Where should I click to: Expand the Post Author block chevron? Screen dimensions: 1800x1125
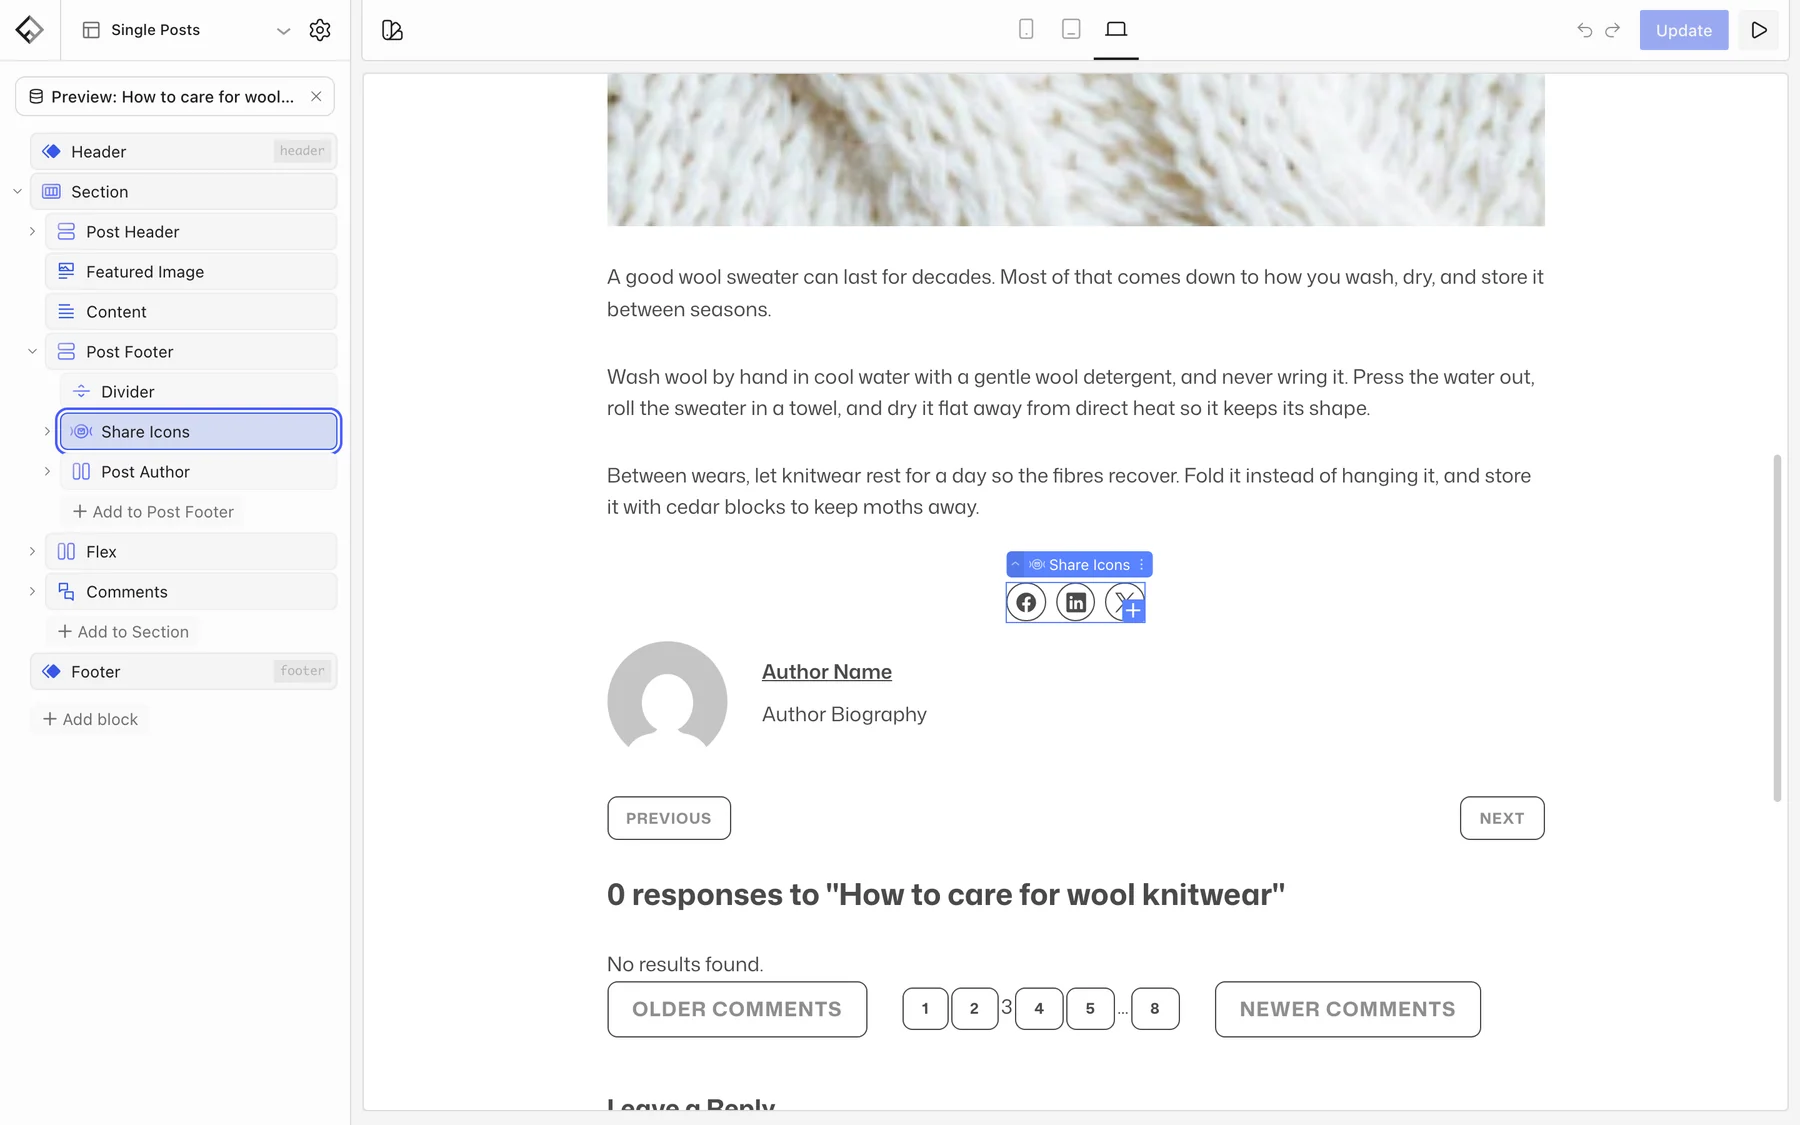(x=47, y=471)
